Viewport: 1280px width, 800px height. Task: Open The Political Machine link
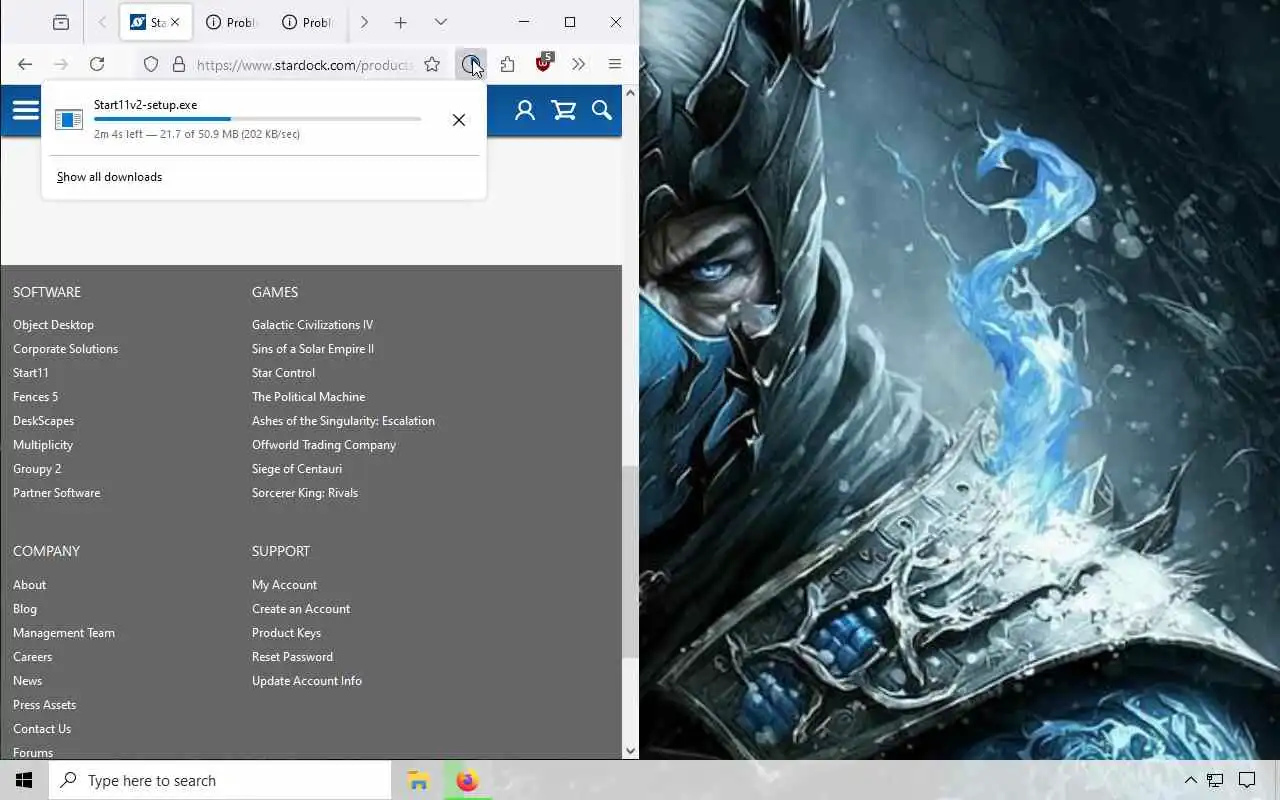(x=308, y=397)
